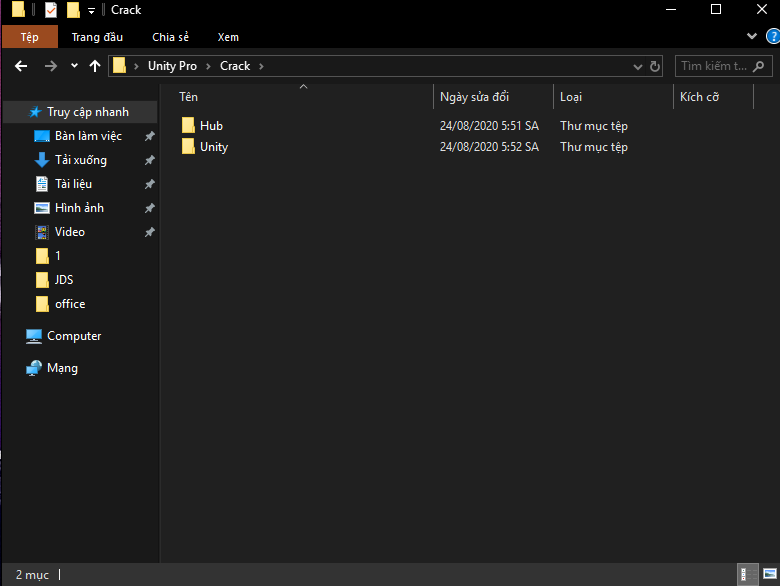The height and width of the screenshot is (586, 780).
Task: Open the Help question mark icon
Action: coord(770,37)
